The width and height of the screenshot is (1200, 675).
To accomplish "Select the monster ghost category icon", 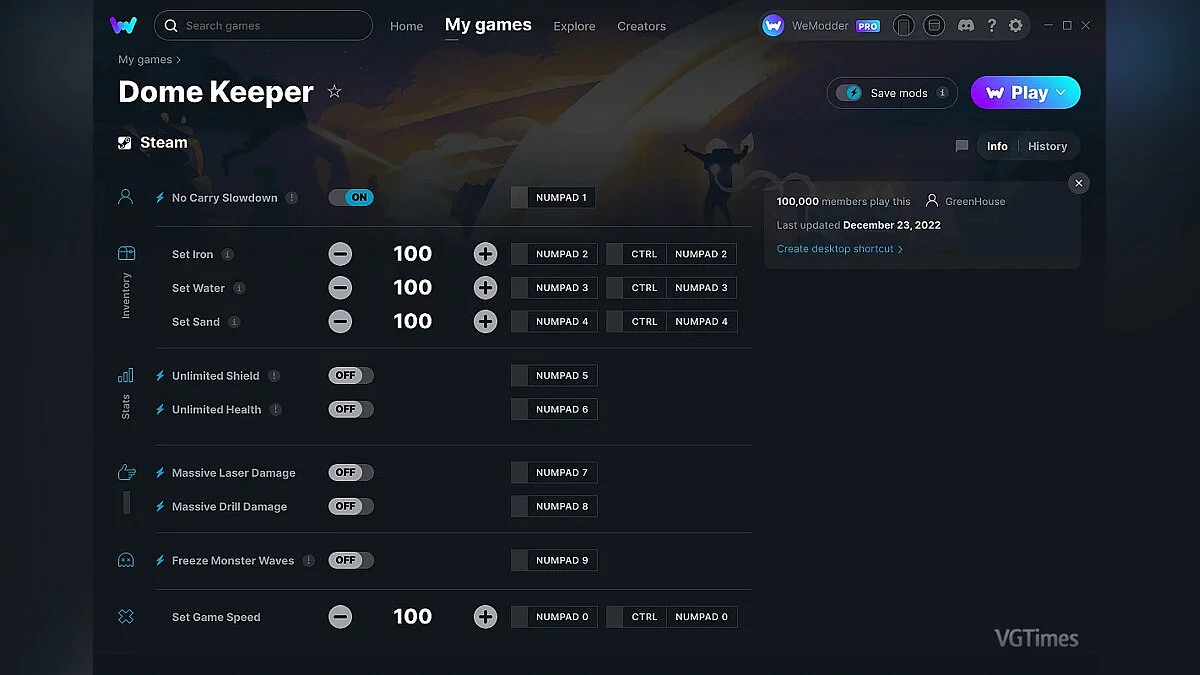I will click(x=126, y=560).
